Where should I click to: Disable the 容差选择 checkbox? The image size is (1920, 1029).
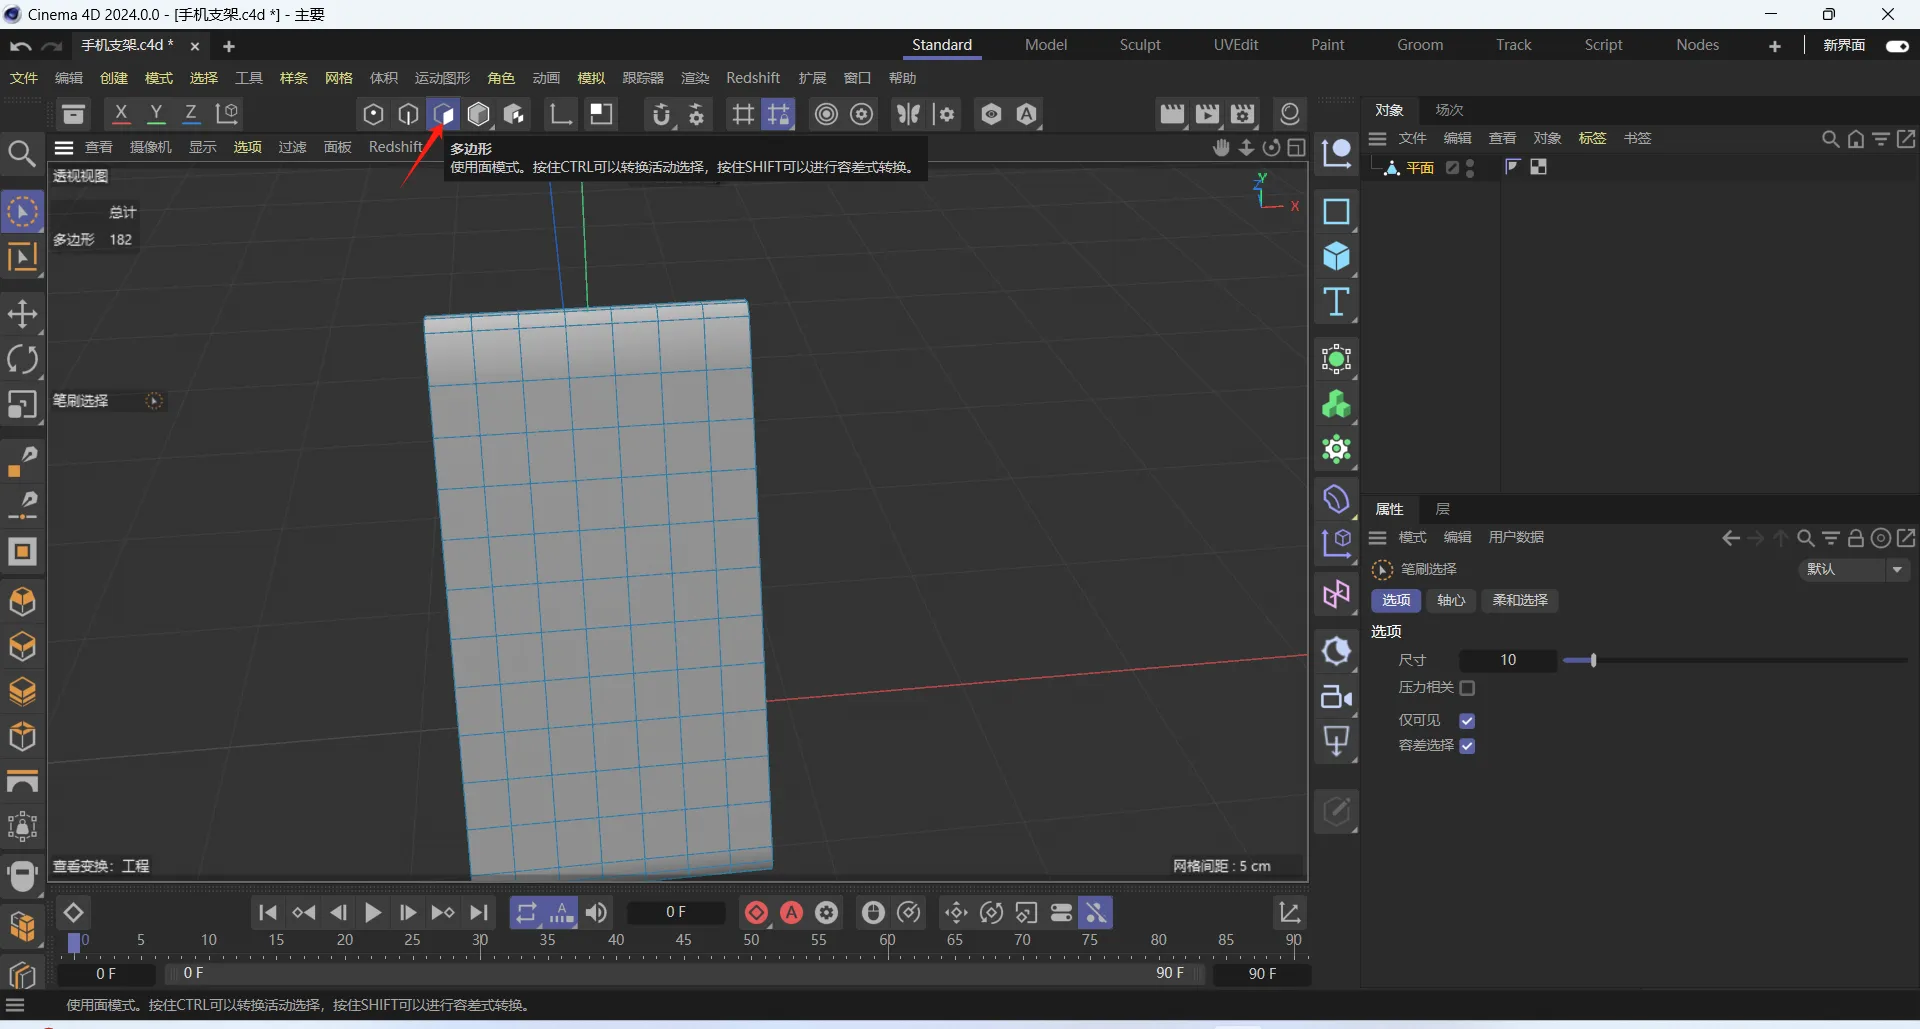pos(1467,746)
